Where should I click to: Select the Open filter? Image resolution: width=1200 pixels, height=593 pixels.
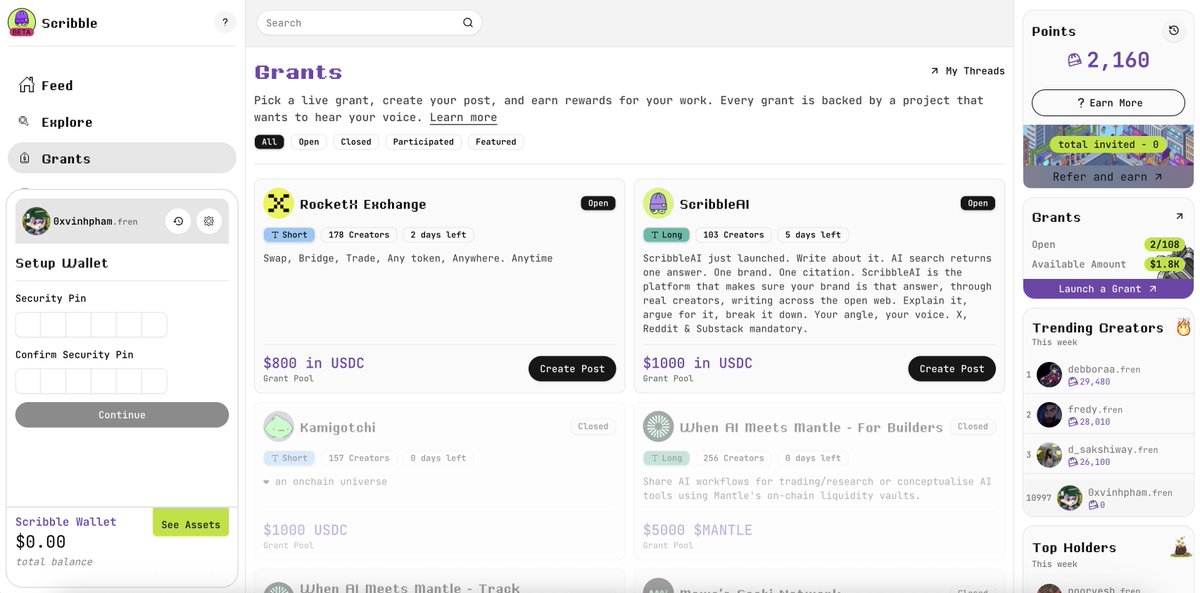pyautogui.click(x=309, y=142)
